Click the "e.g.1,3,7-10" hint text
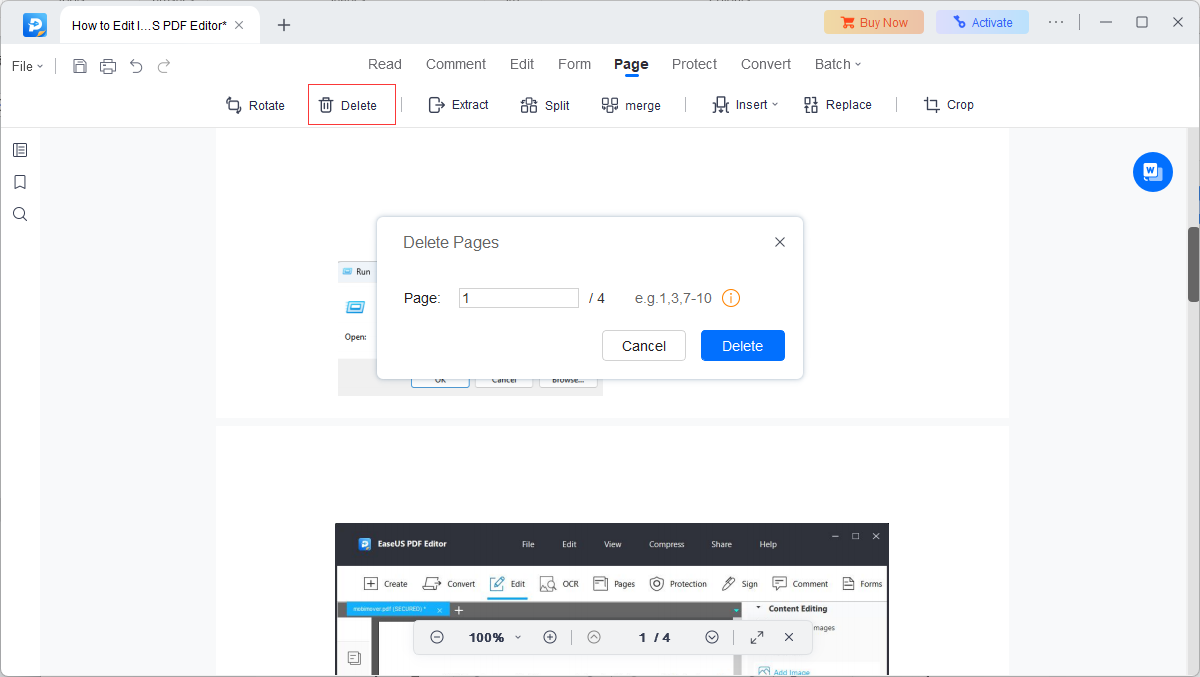 pos(673,298)
